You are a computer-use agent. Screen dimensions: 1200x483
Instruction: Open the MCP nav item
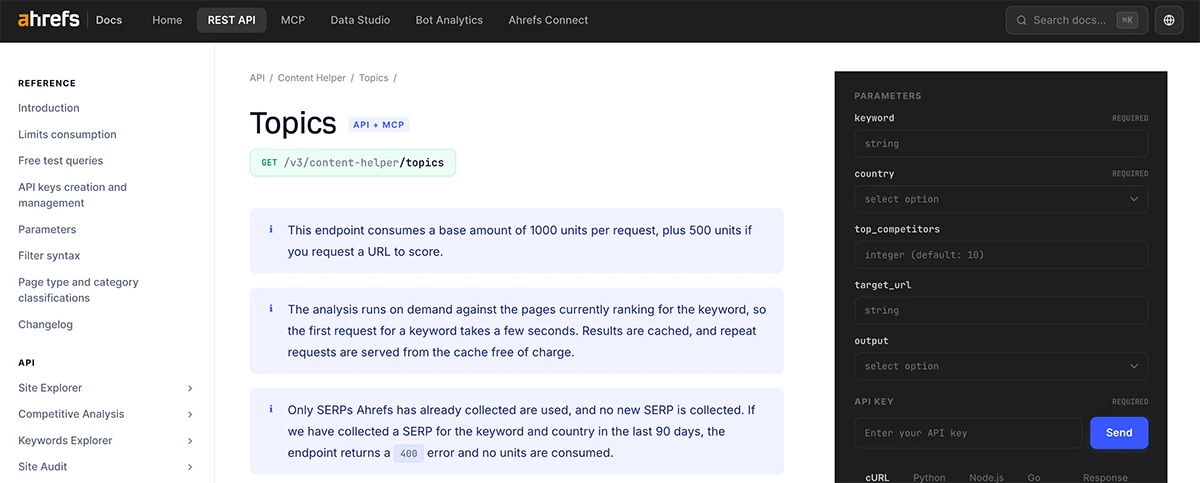click(293, 20)
